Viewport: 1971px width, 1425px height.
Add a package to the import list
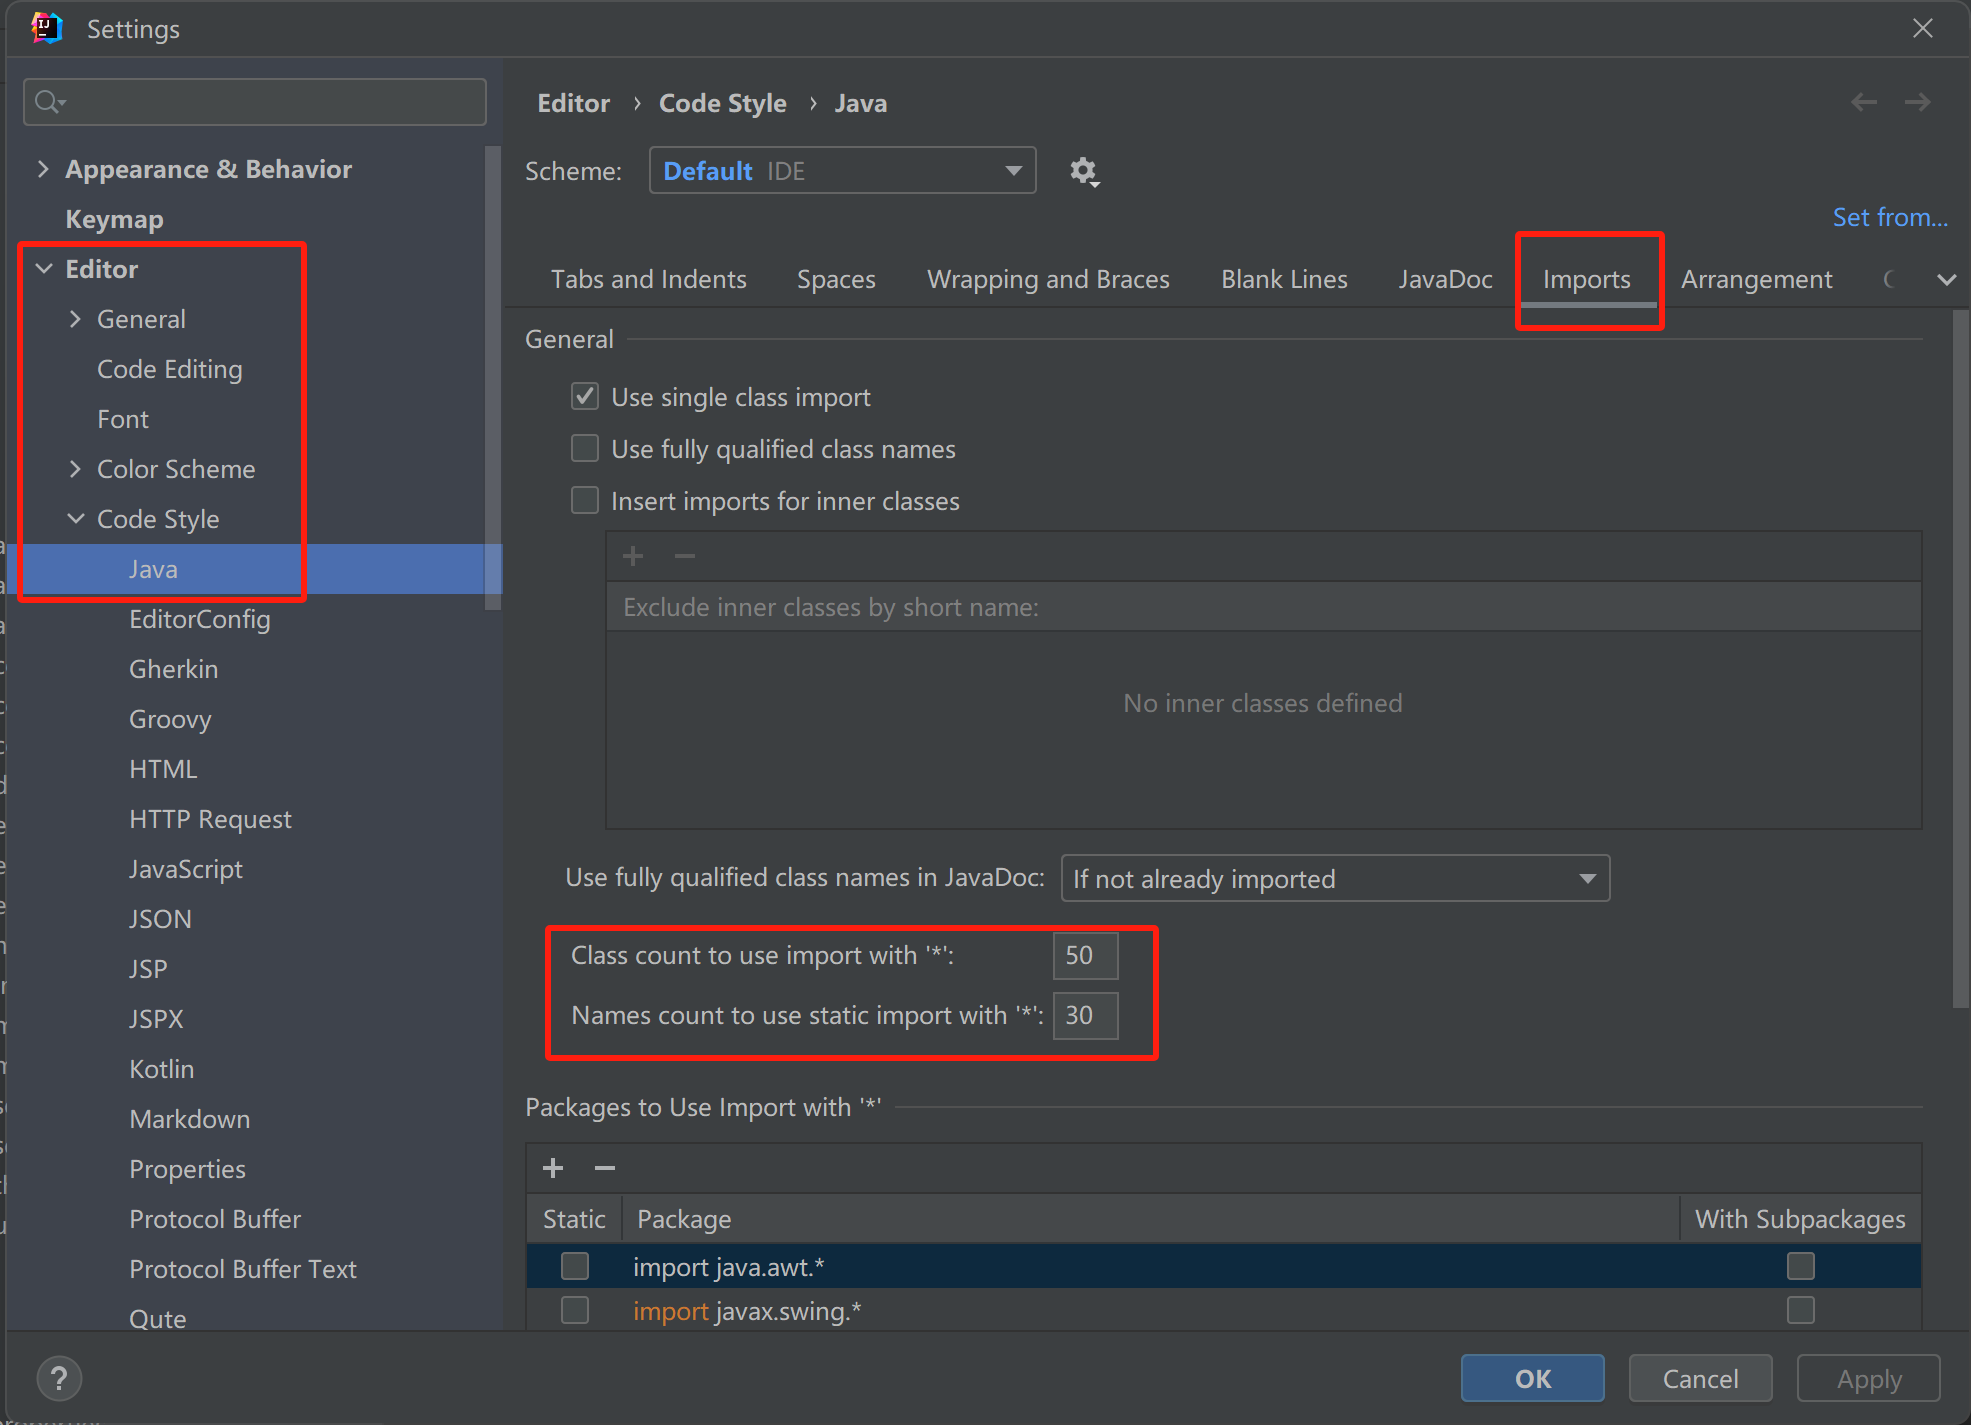[553, 1168]
